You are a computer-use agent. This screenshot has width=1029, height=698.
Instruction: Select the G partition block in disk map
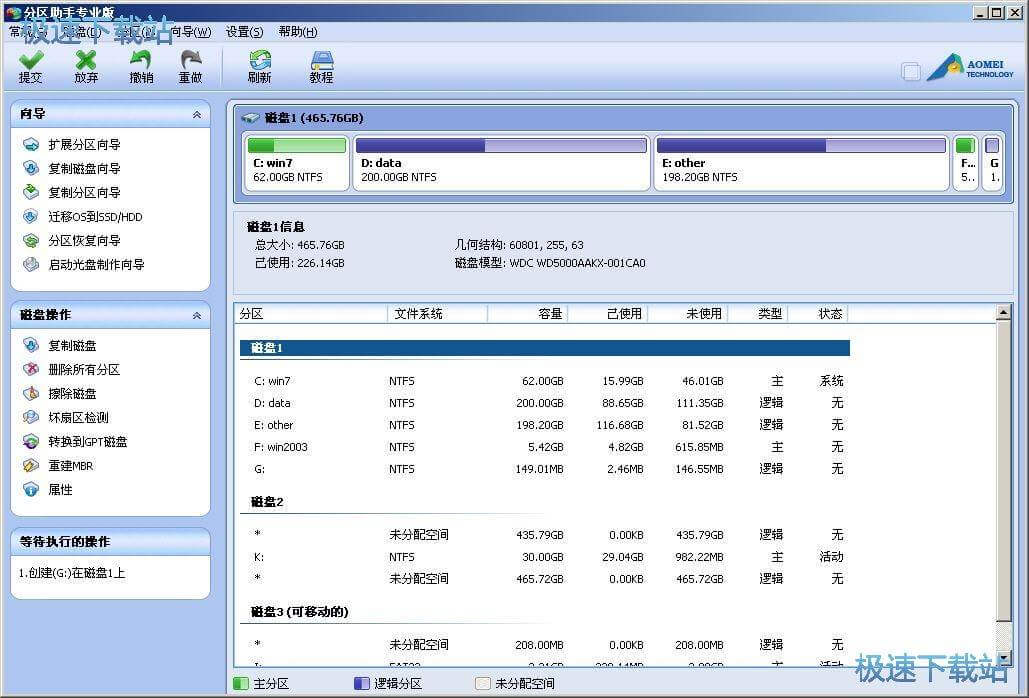(993, 163)
